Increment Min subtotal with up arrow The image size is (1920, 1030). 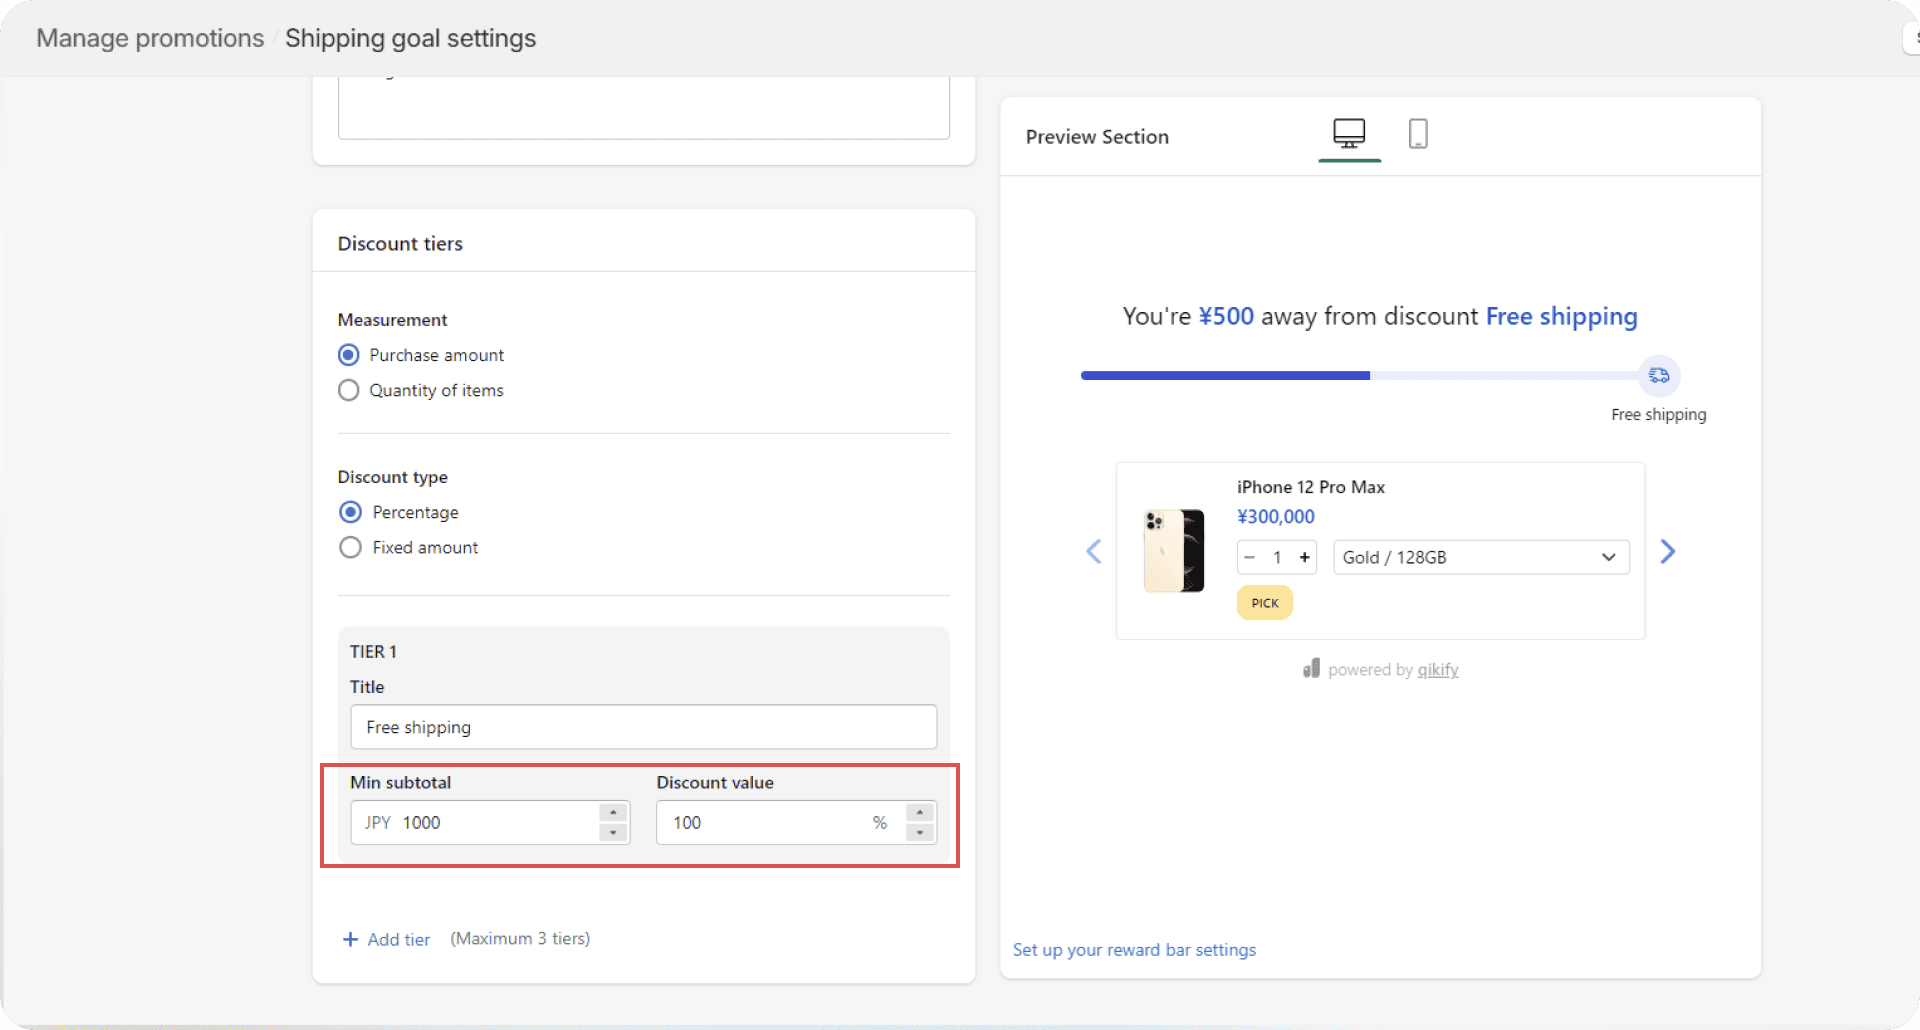[611, 813]
